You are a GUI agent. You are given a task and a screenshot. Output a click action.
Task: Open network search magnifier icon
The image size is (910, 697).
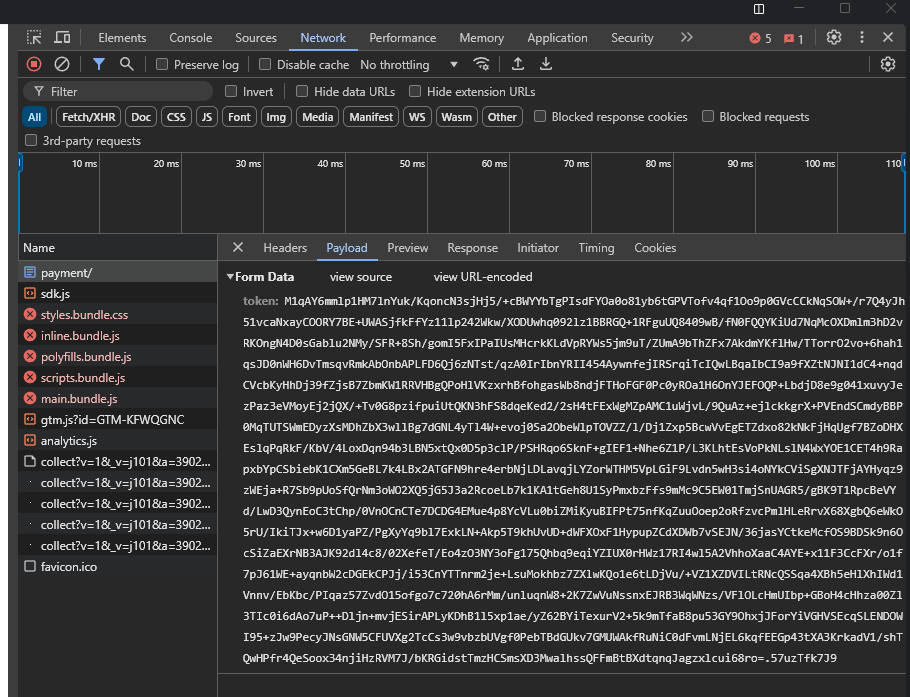point(127,64)
